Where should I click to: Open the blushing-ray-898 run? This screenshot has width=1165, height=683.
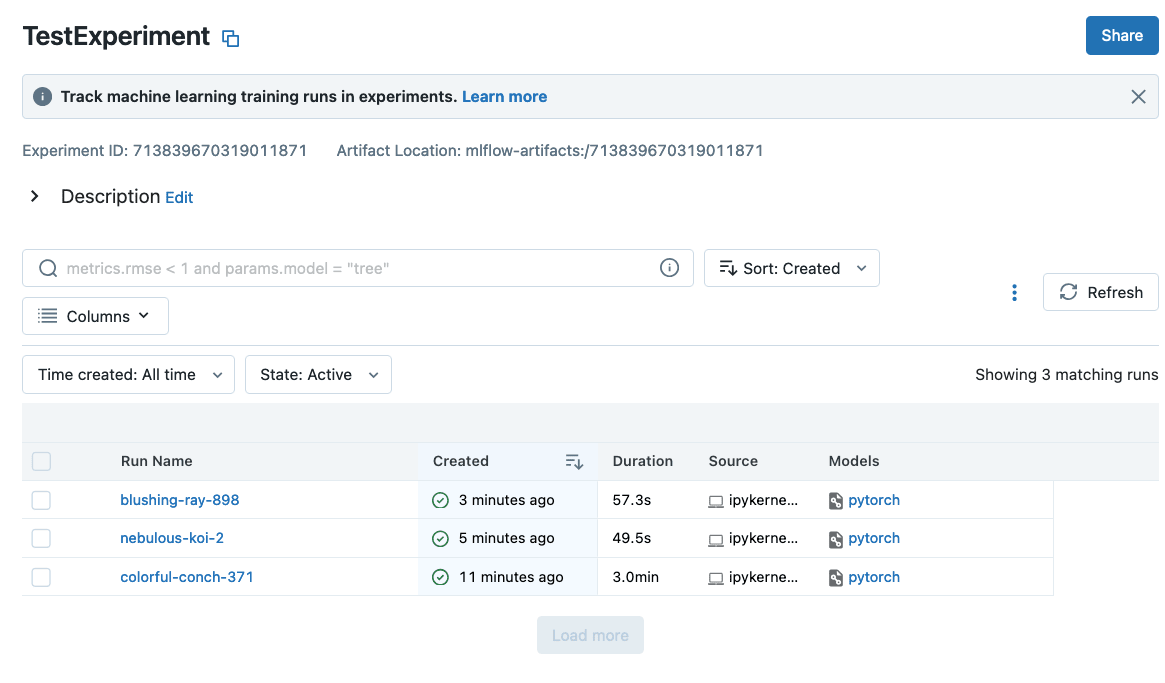point(180,500)
